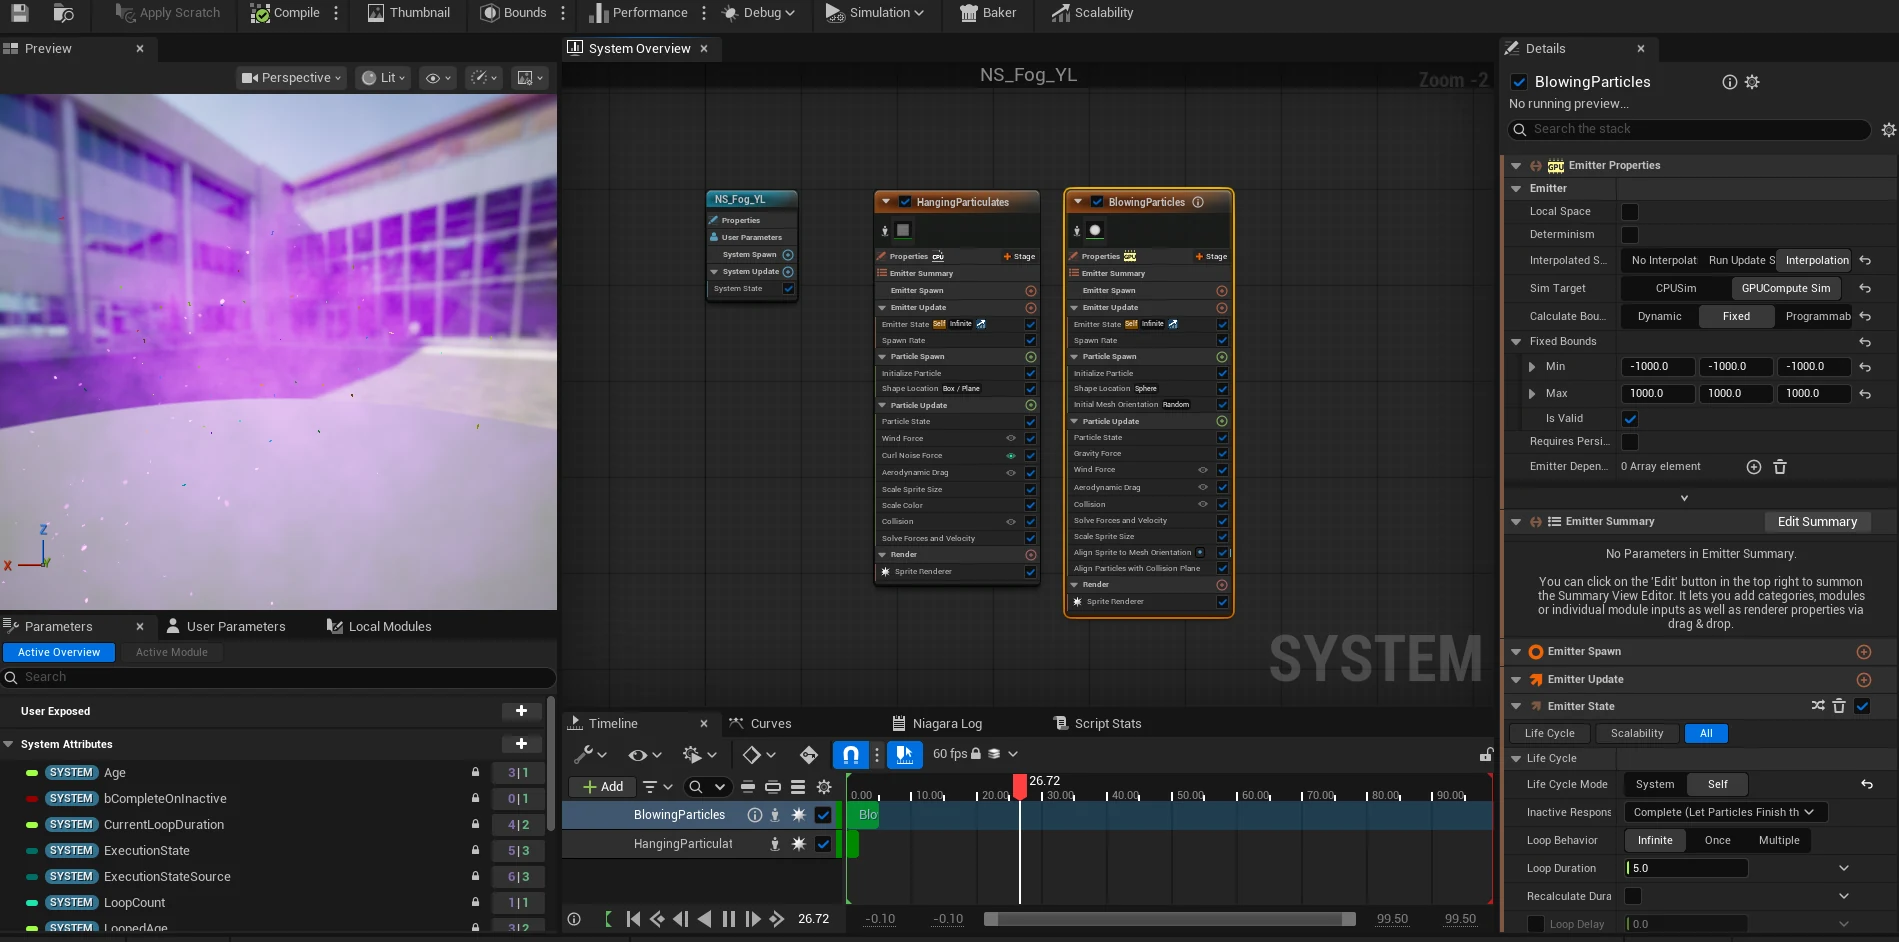This screenshot has width=1899, height=942.
Task: Expand the Max fixed bounds row
Action: tap(1532, 394)
